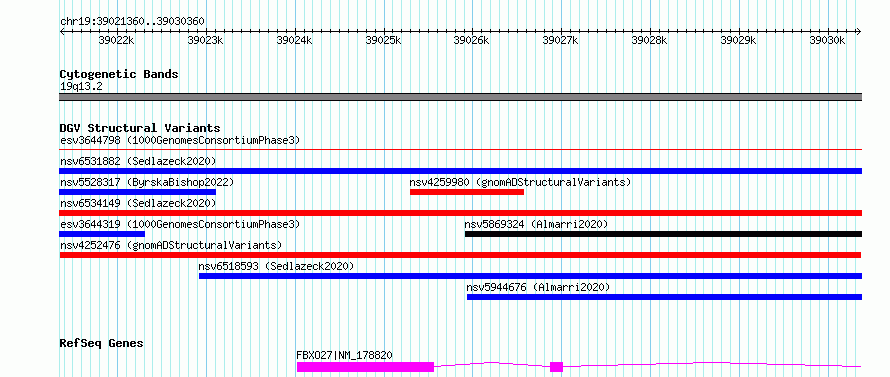The width and height of the screenshot is (890, 377).
Task: Click the FBXO27 large magenta exon block
Action: [365, 367]
